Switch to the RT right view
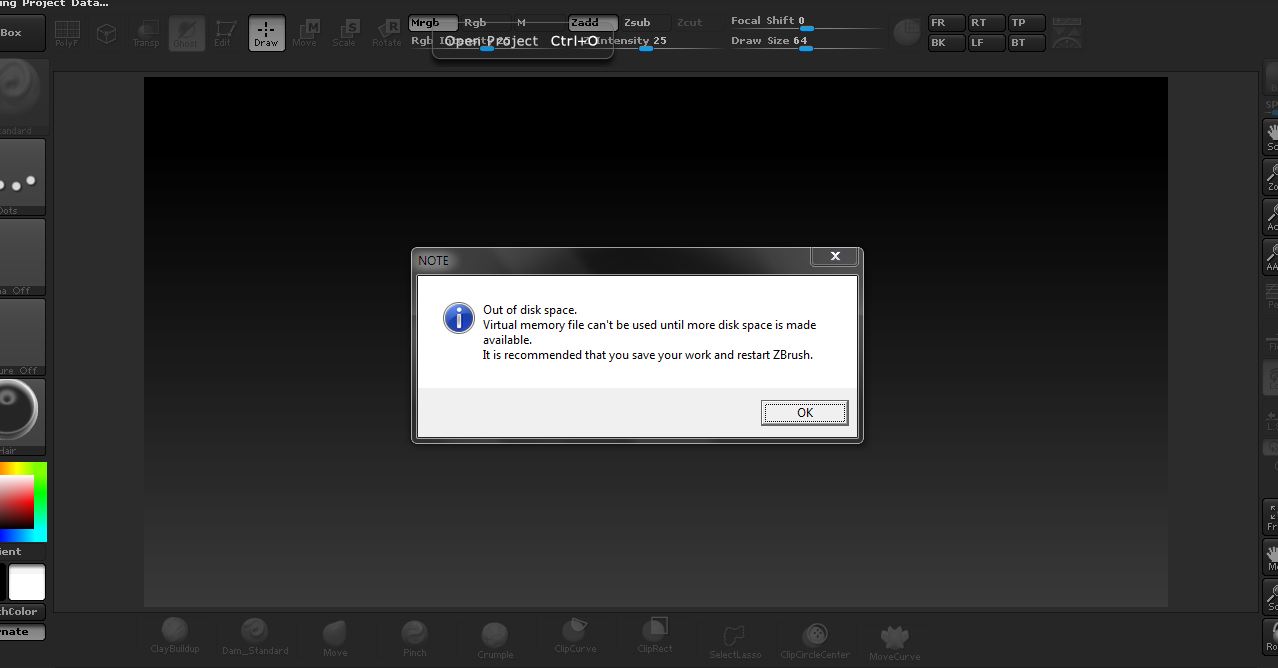The image size is (1278, 668). pyautogui.click(x=986, y=23)
